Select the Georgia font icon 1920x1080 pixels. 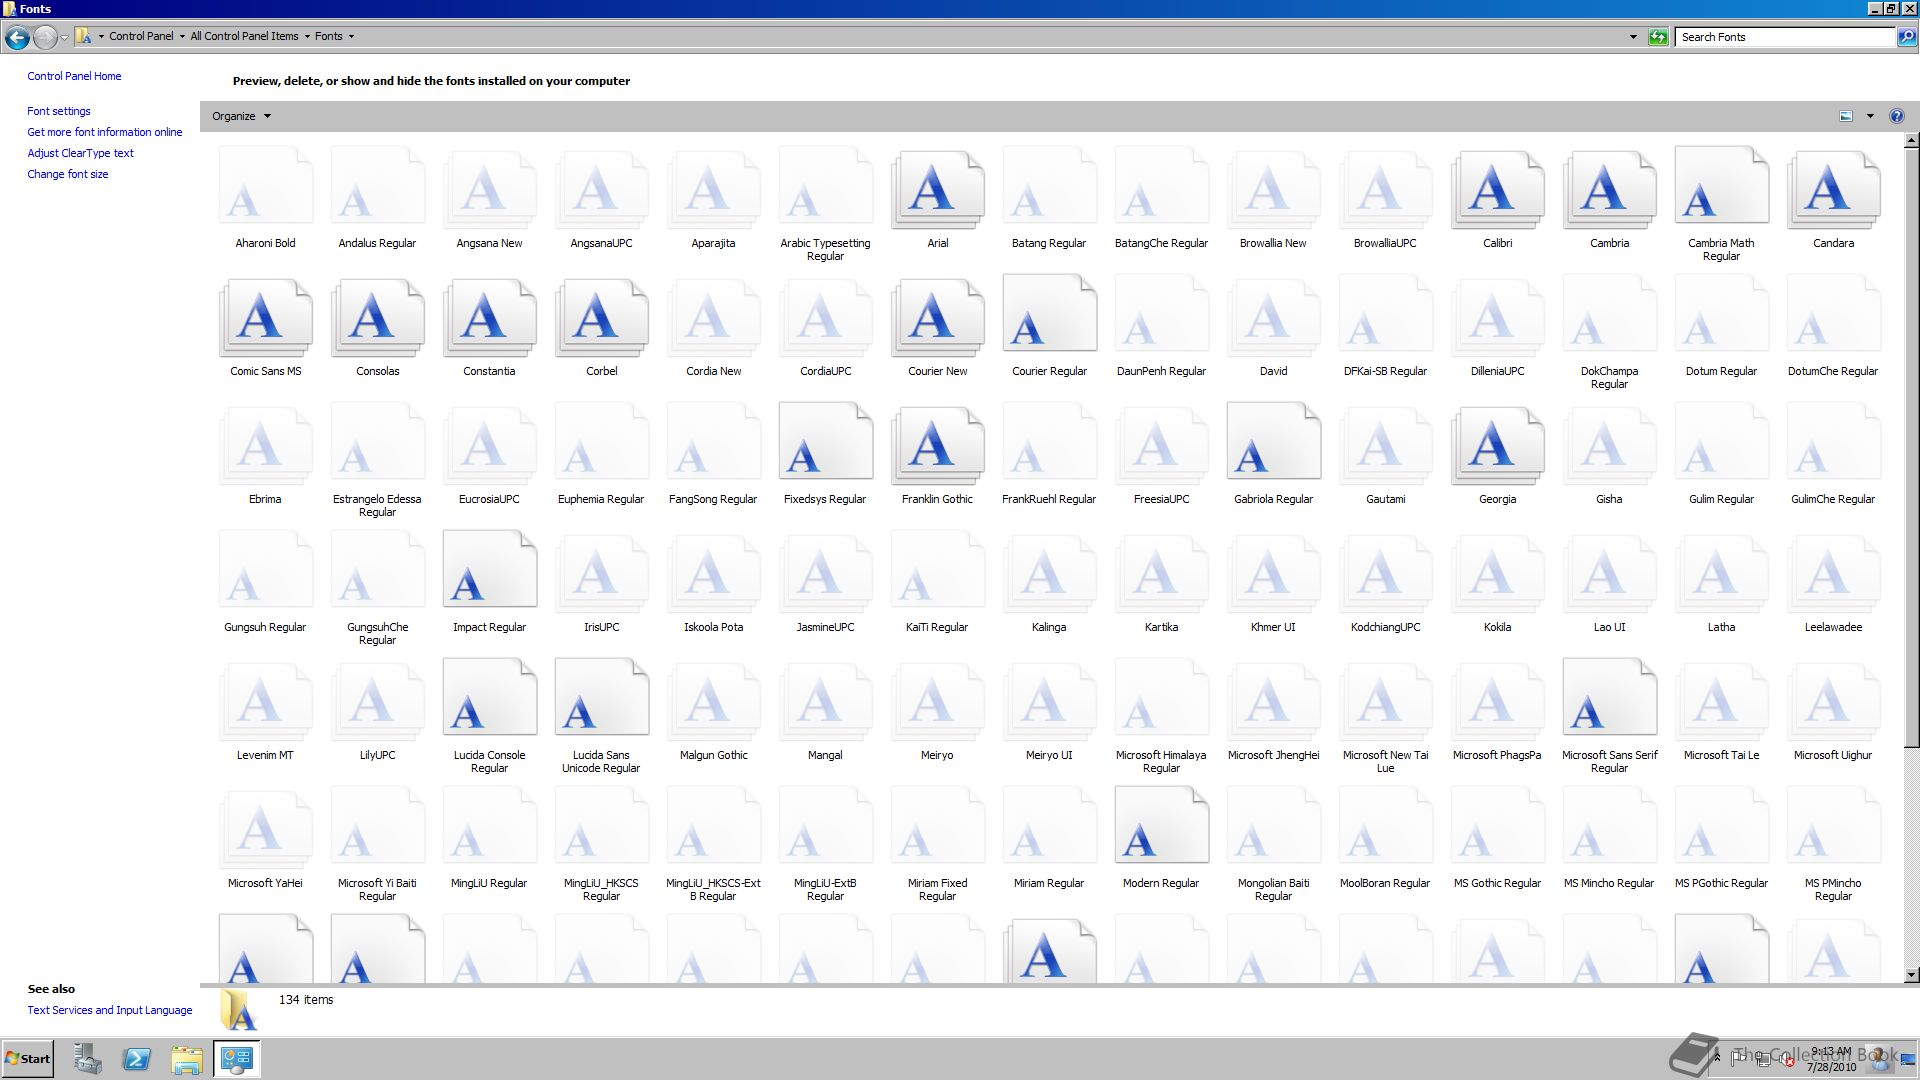pos(1497,446)
